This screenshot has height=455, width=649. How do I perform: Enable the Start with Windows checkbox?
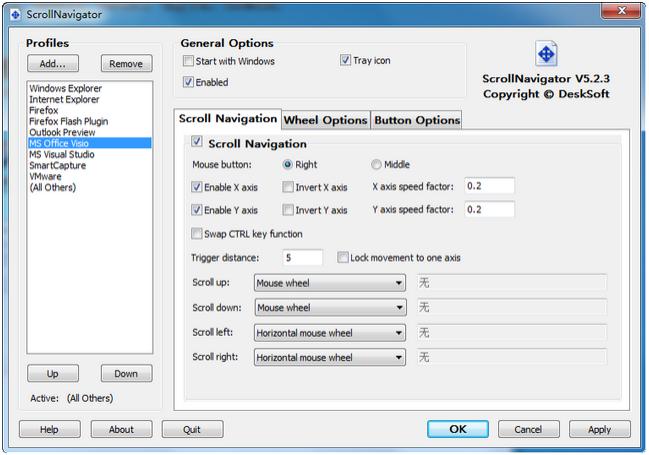pos(189,61)
